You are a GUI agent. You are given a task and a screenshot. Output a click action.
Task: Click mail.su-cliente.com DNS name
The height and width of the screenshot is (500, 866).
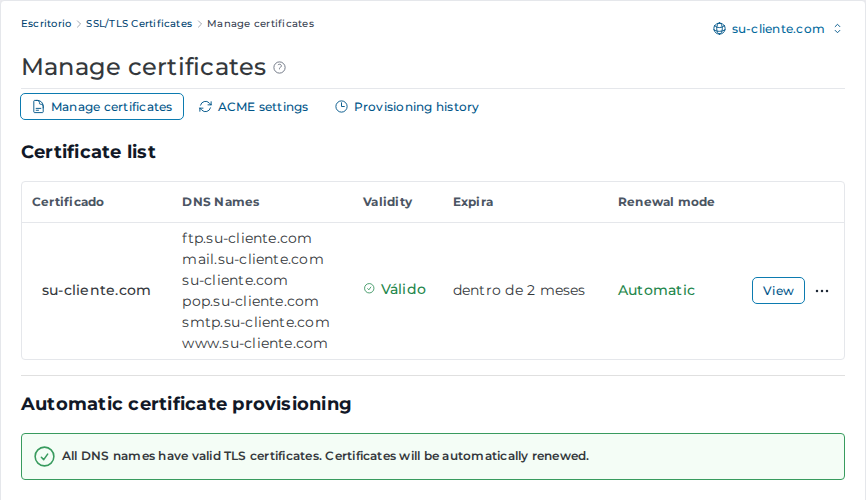pos(253,259)
